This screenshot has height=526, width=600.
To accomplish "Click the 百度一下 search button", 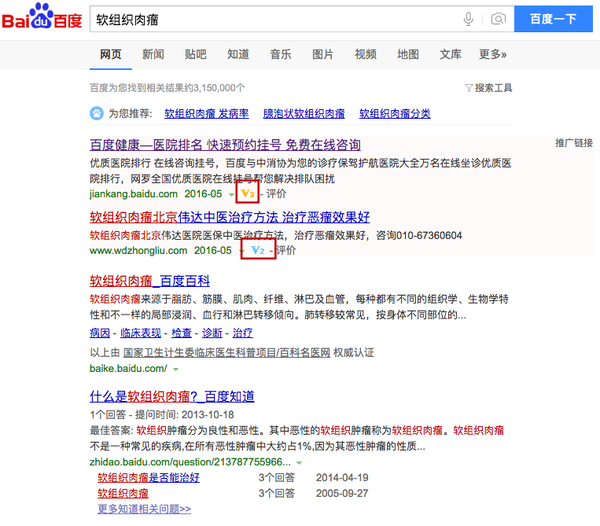I will [553, 19].
